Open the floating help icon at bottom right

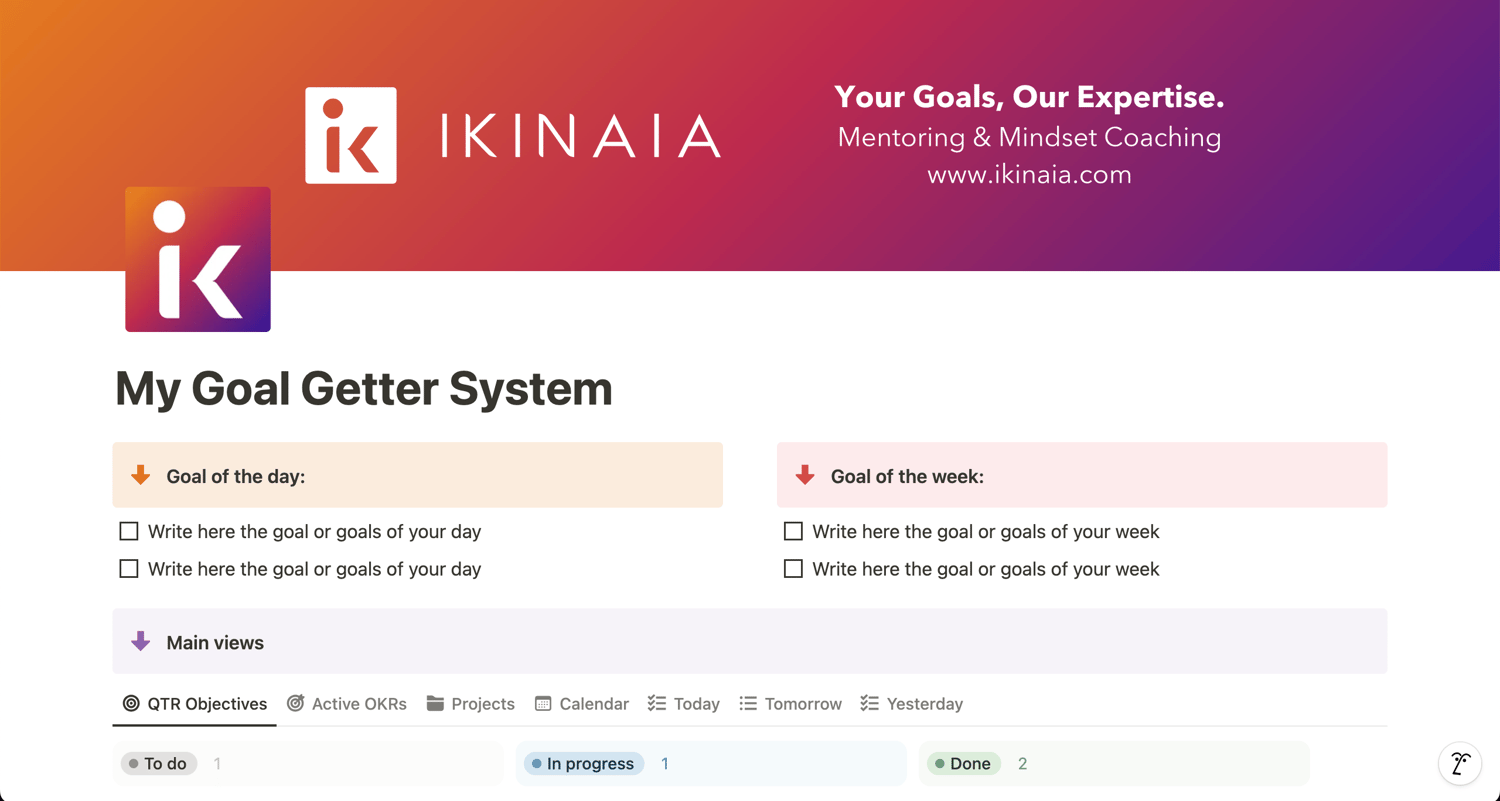[1460, 764]
